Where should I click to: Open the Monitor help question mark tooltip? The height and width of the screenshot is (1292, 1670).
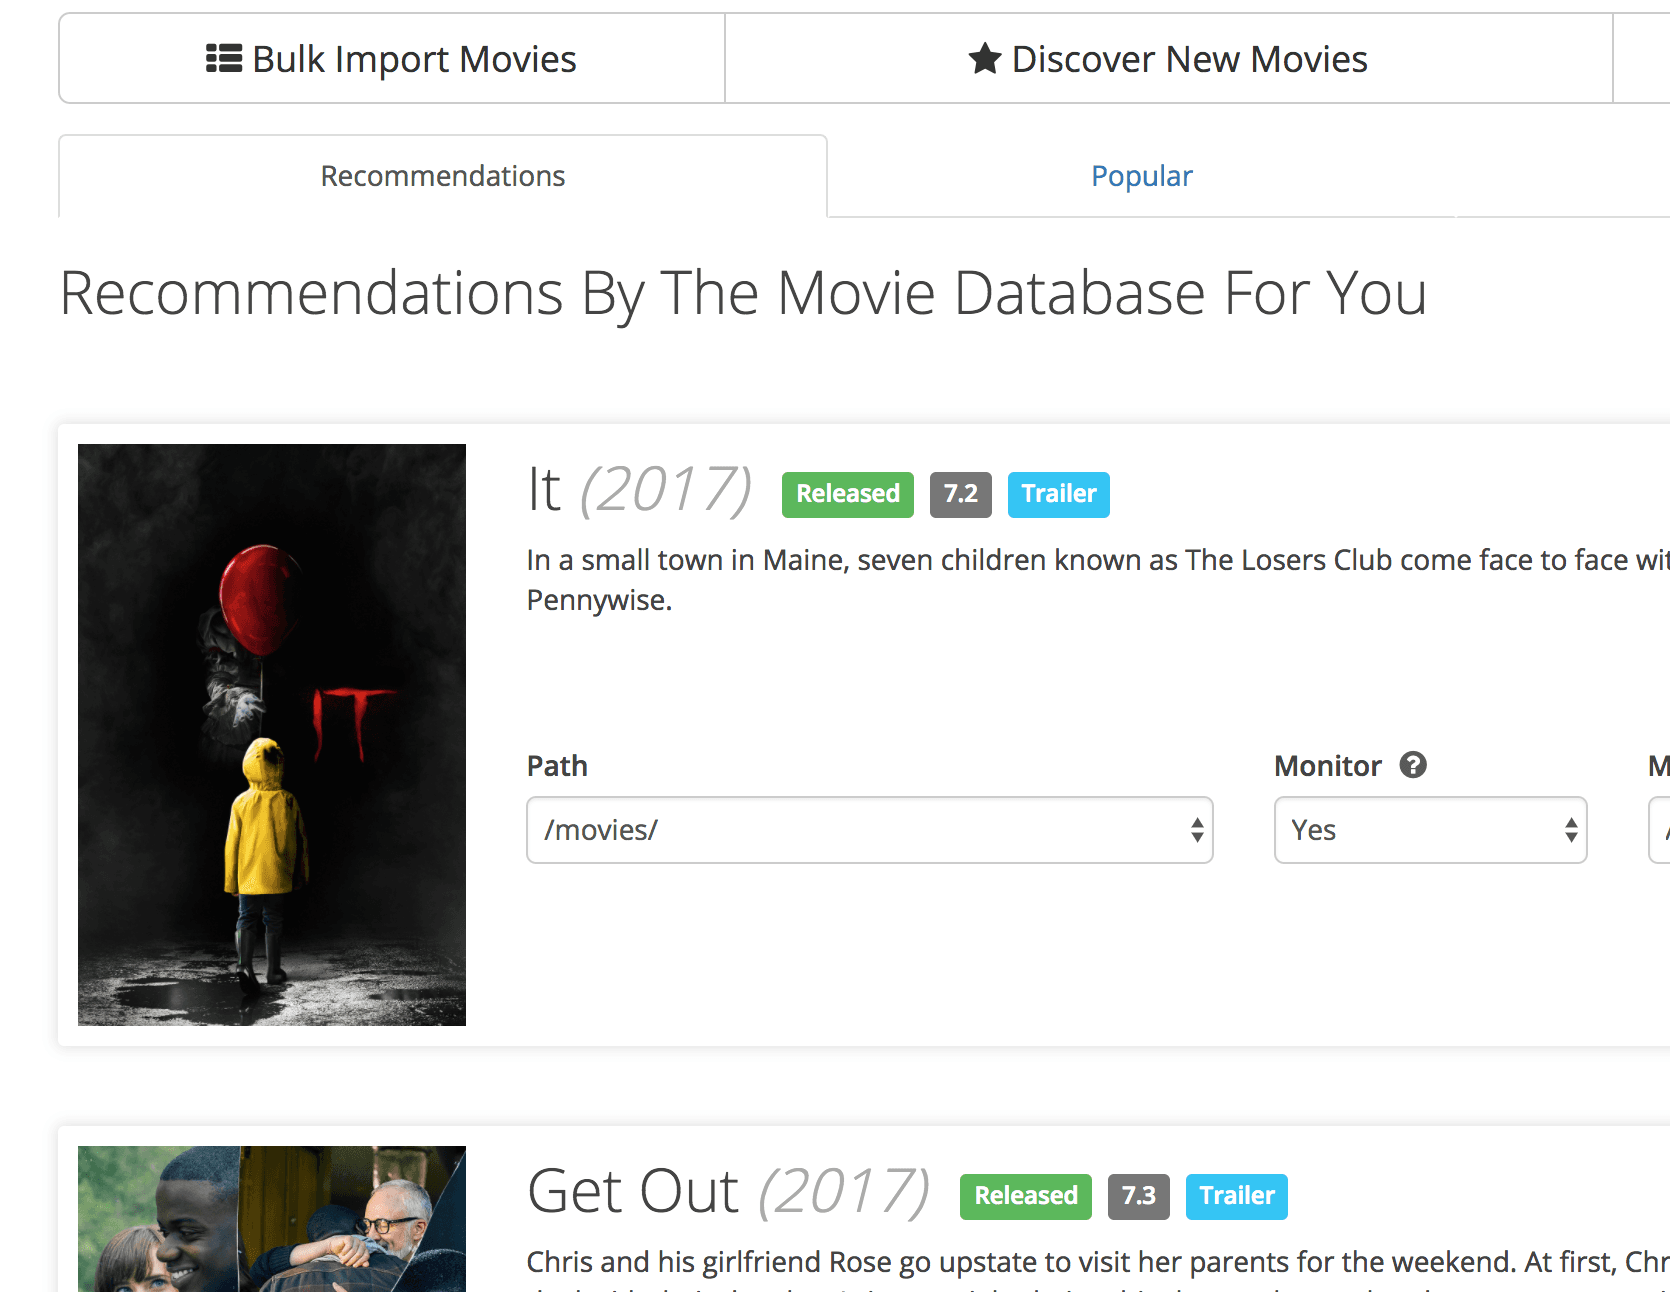pos(1414,765)
